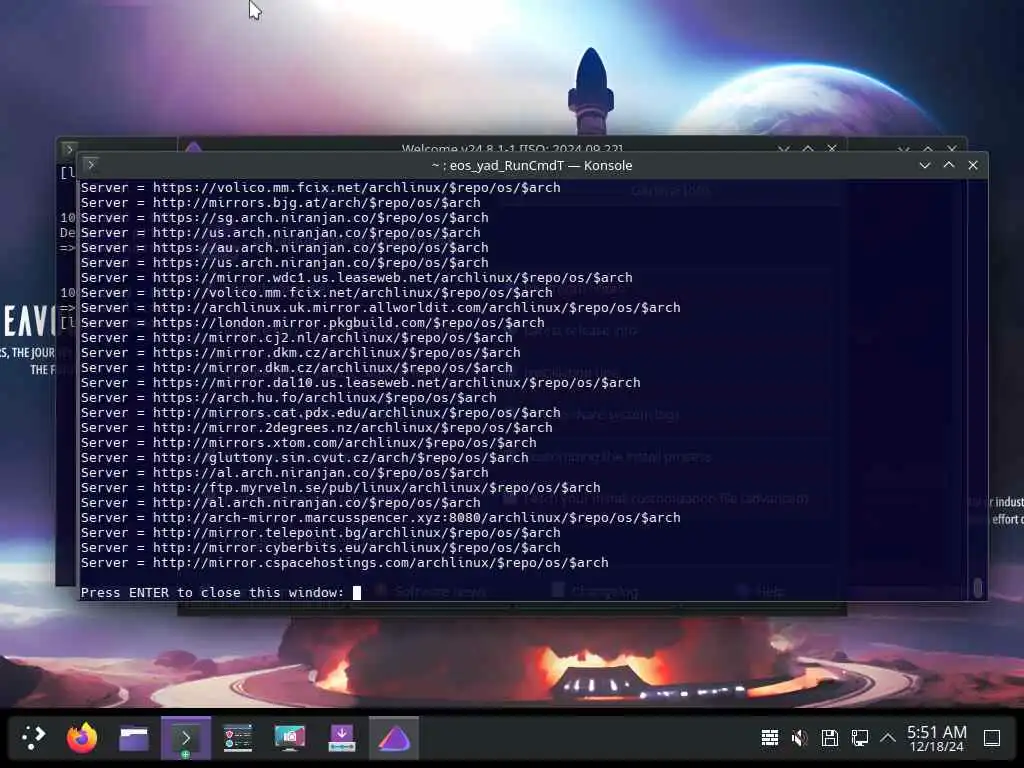Open the wired network tray icon

pos(859,738)
